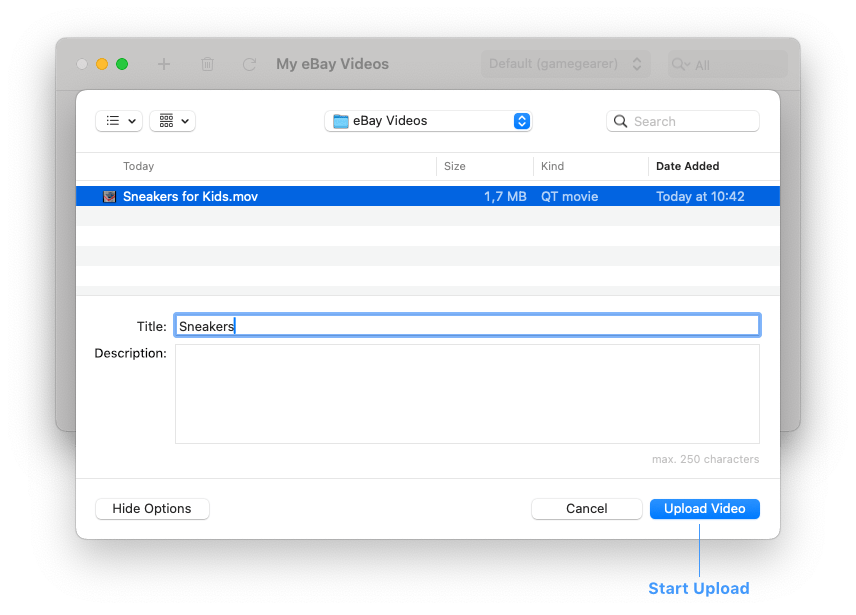The height and width of the screenshot is (615, 856).
Task: Click the All search field in toolbar
Action: pos(727,64)
